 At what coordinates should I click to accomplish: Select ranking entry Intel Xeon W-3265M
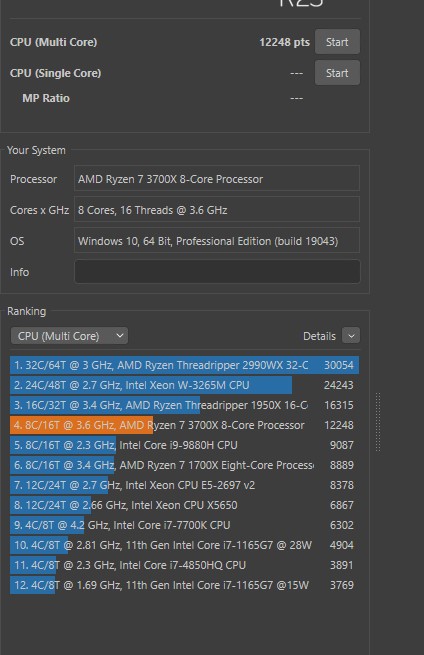pos(184,385)
